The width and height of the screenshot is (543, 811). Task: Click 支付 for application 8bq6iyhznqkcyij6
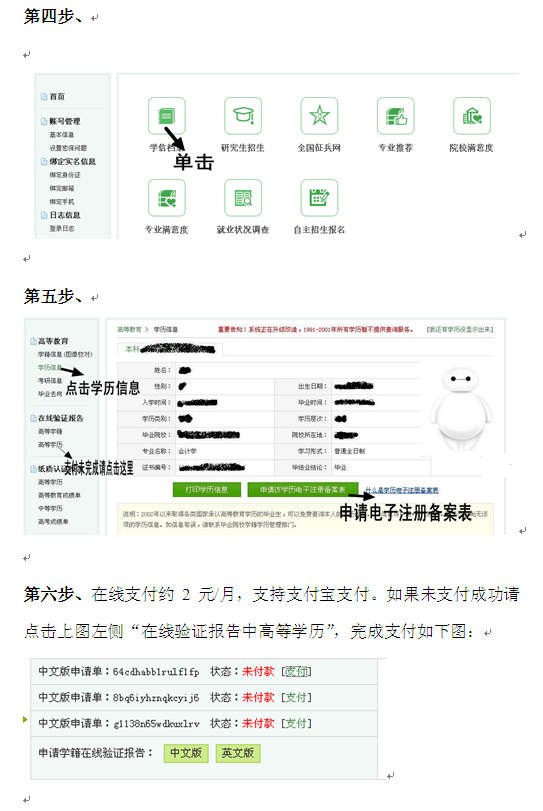(x=297, y=698)
